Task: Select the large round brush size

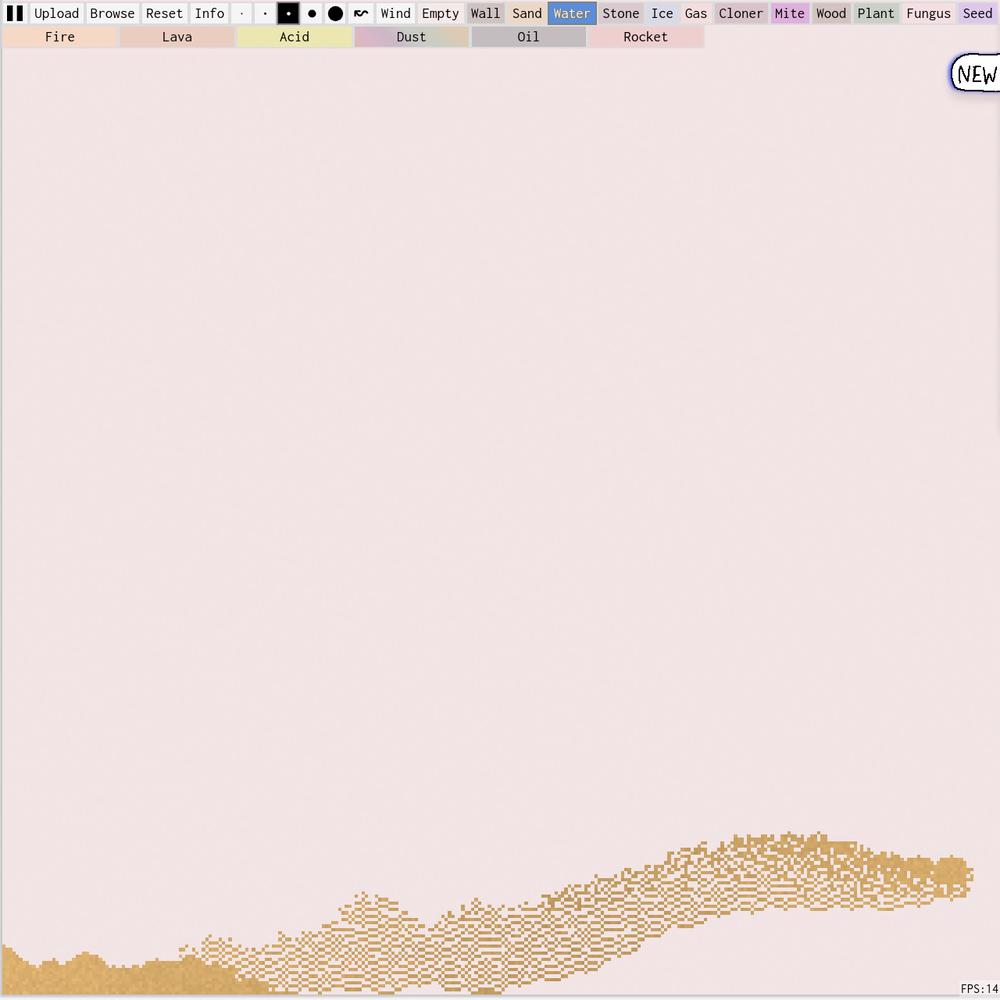Action: [312, 14]
